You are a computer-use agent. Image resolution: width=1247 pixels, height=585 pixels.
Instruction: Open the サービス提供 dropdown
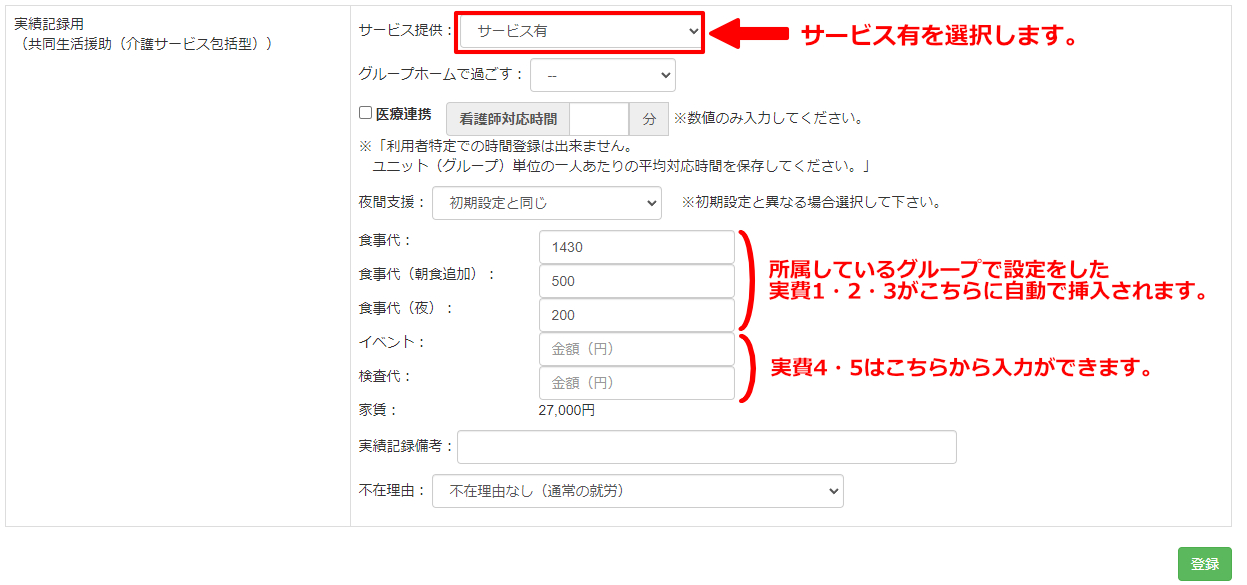tap(580, 32)
